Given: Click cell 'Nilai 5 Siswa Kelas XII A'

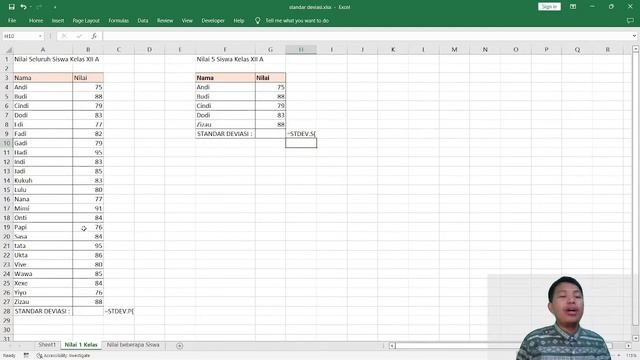Looking at the screenshot, I should 230,59.
